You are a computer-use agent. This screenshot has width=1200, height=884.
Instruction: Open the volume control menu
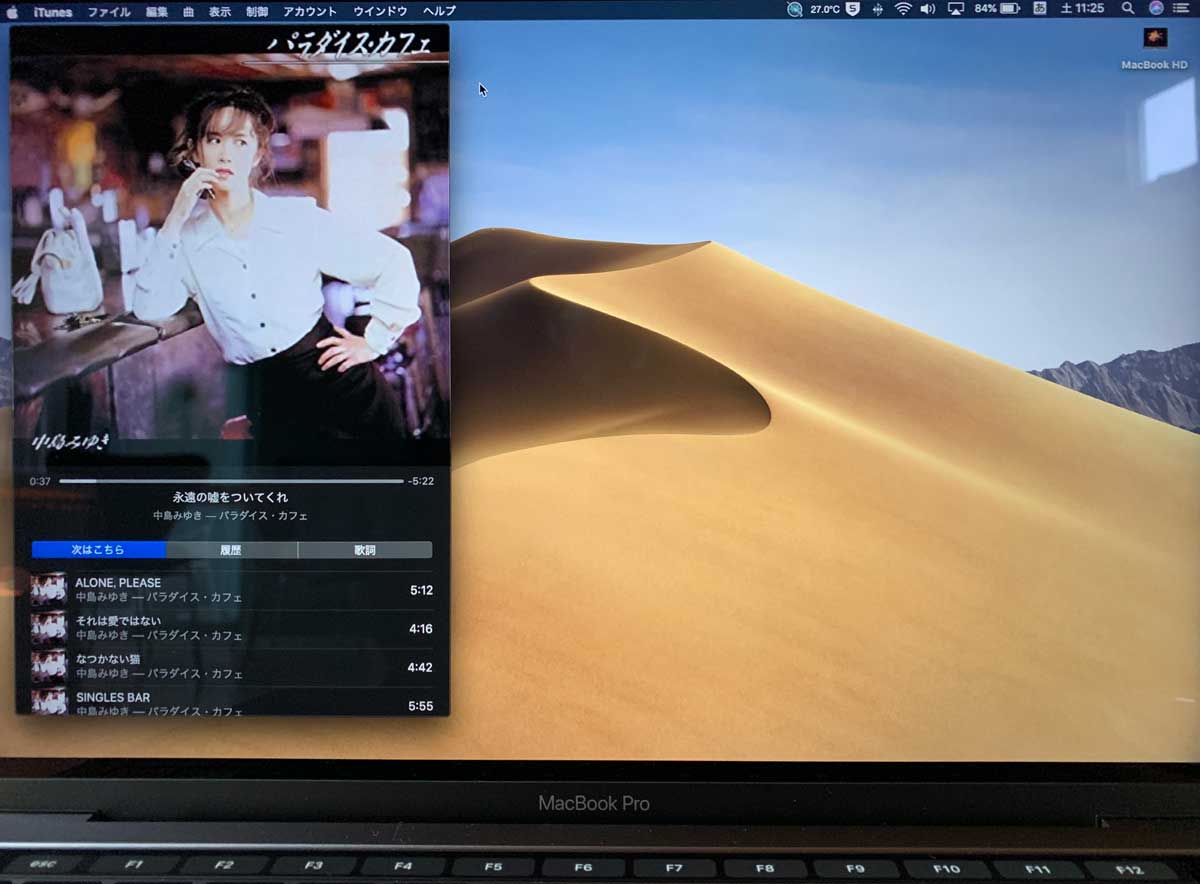coord(928,8)
